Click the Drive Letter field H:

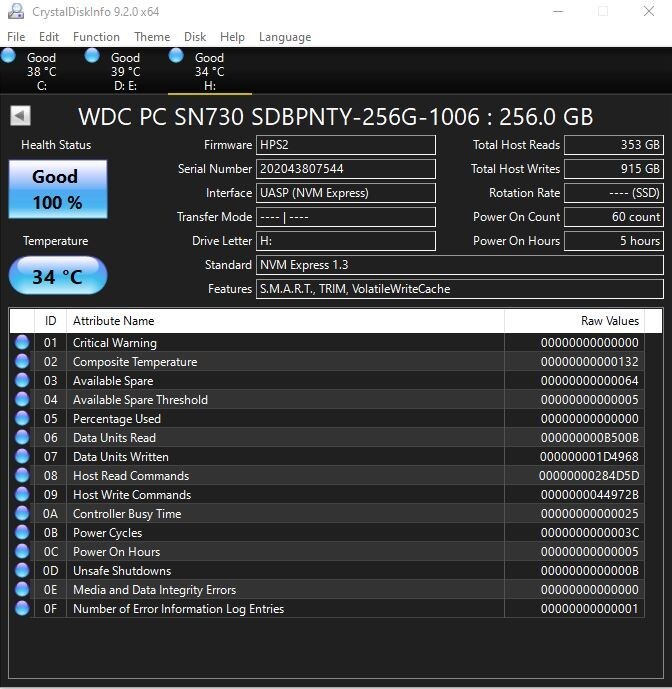point(346,241)
